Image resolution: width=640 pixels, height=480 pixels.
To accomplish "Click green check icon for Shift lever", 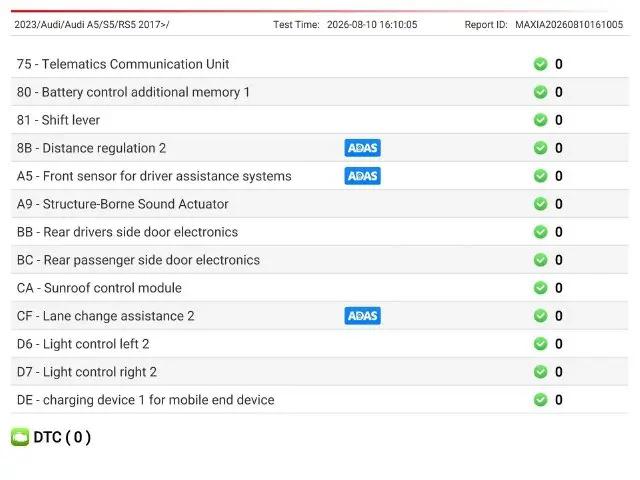I will coord(540,120).
